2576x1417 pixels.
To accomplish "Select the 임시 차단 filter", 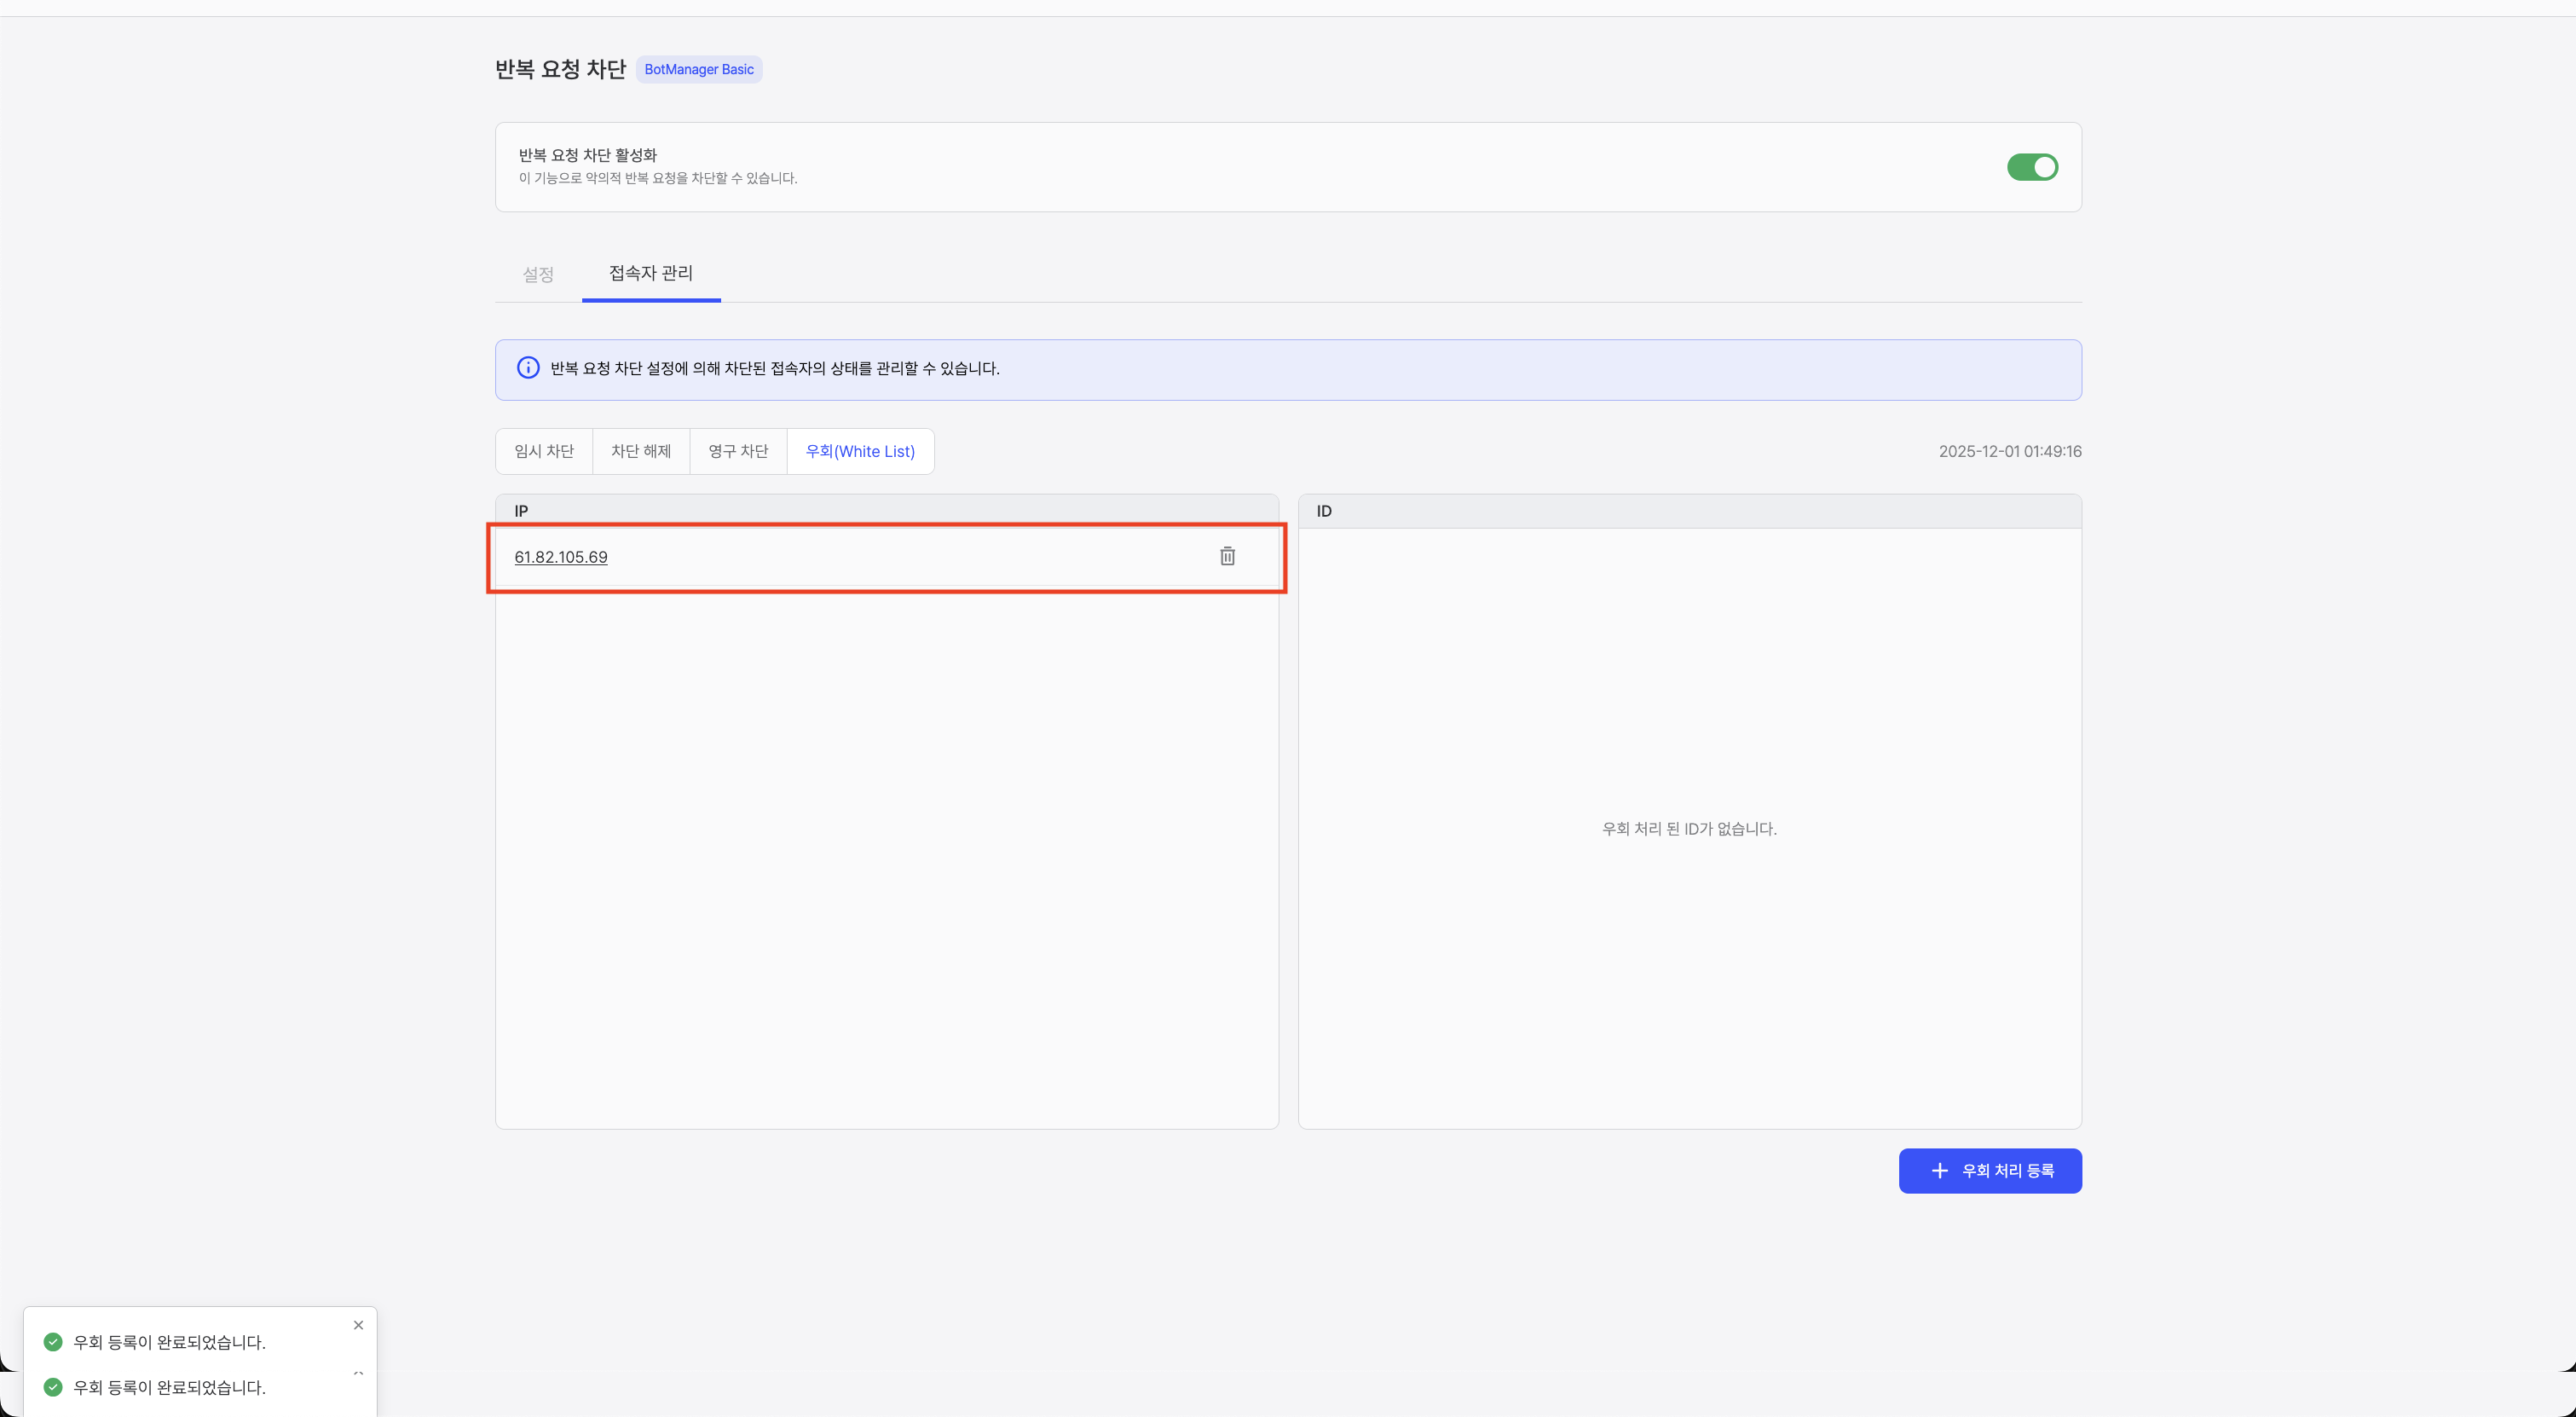I will click(543, 451).
